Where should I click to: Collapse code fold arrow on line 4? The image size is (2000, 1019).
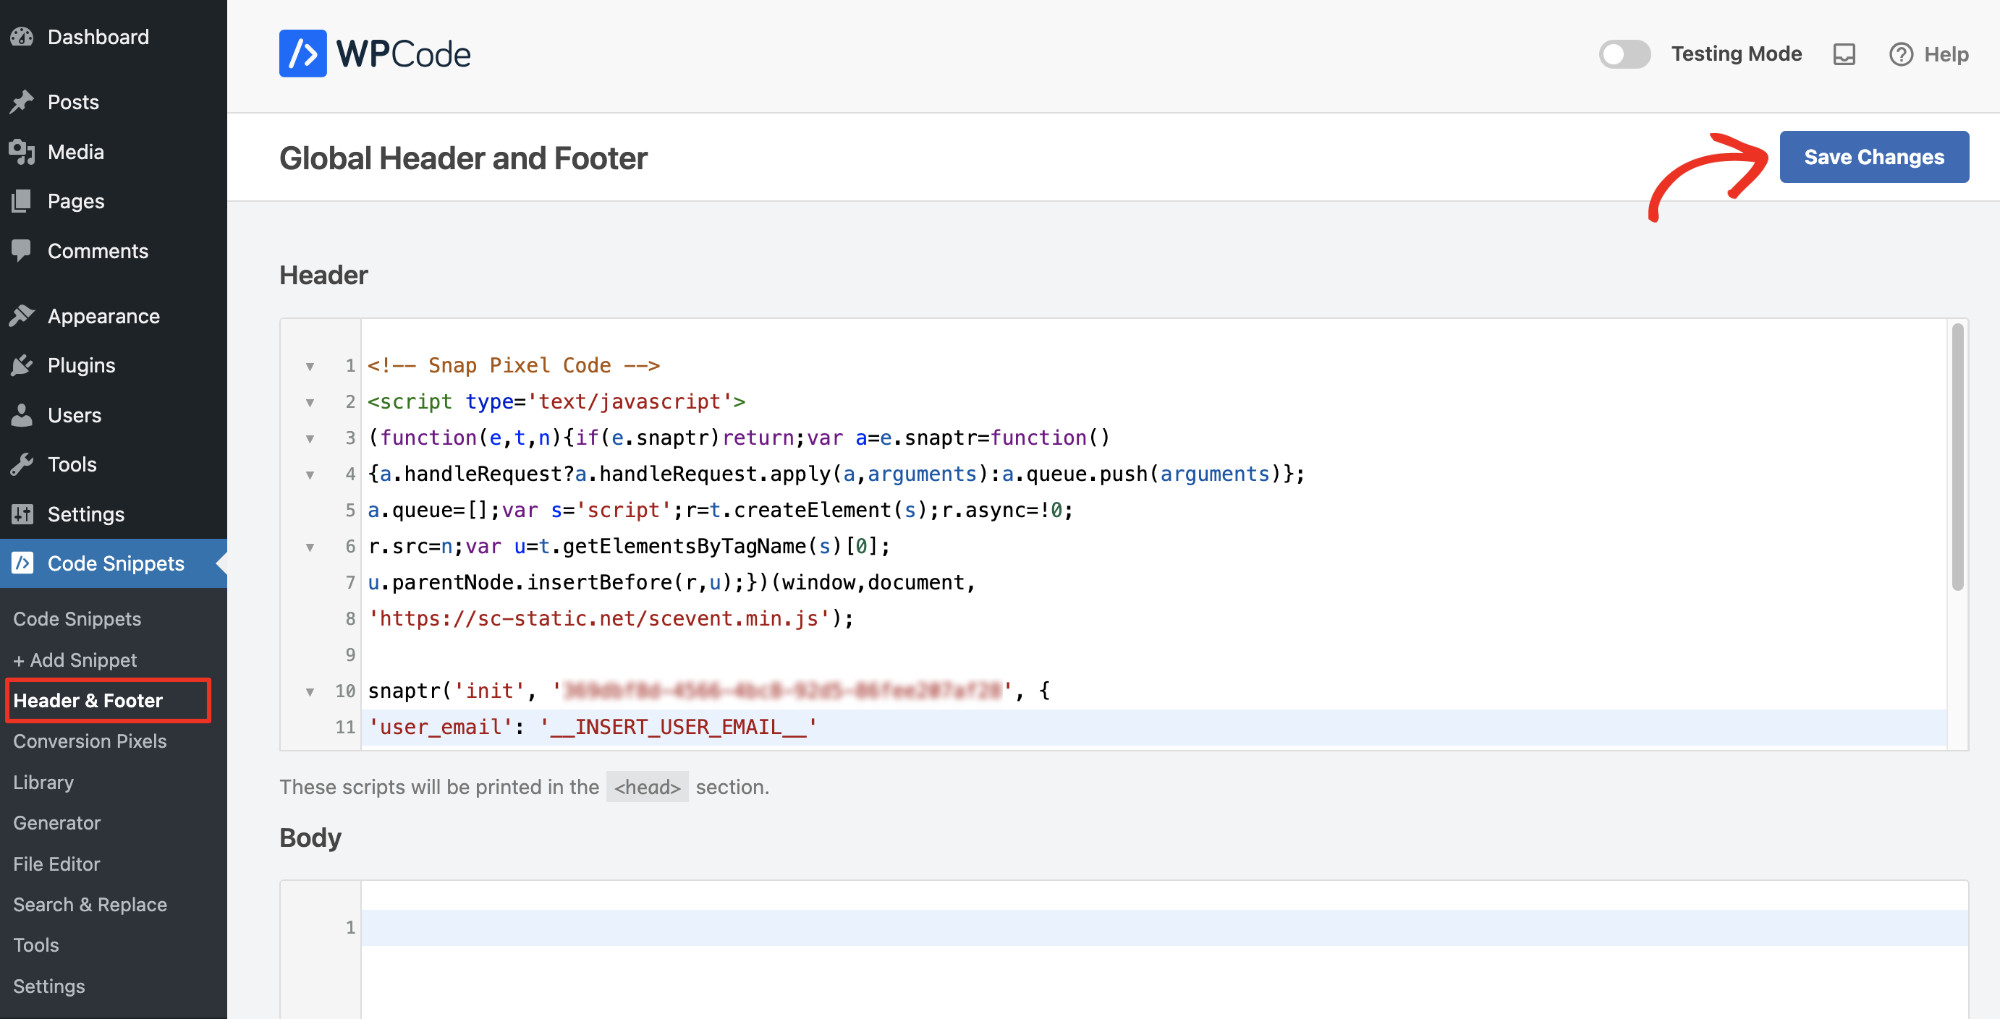310,474
